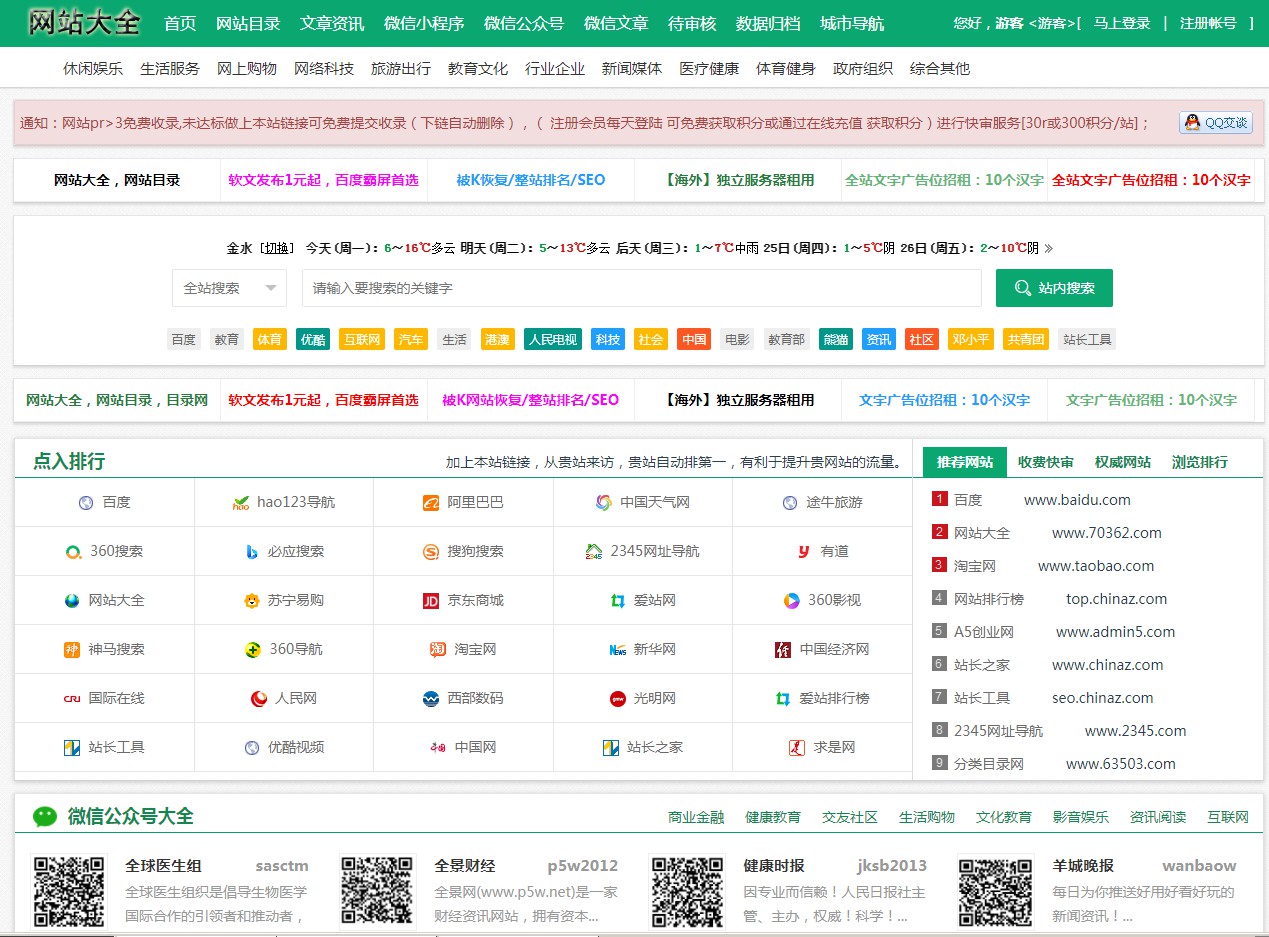1269x937 pixels.
Task: Open the 全站搜索 scope dropdown
Action: 229,288
